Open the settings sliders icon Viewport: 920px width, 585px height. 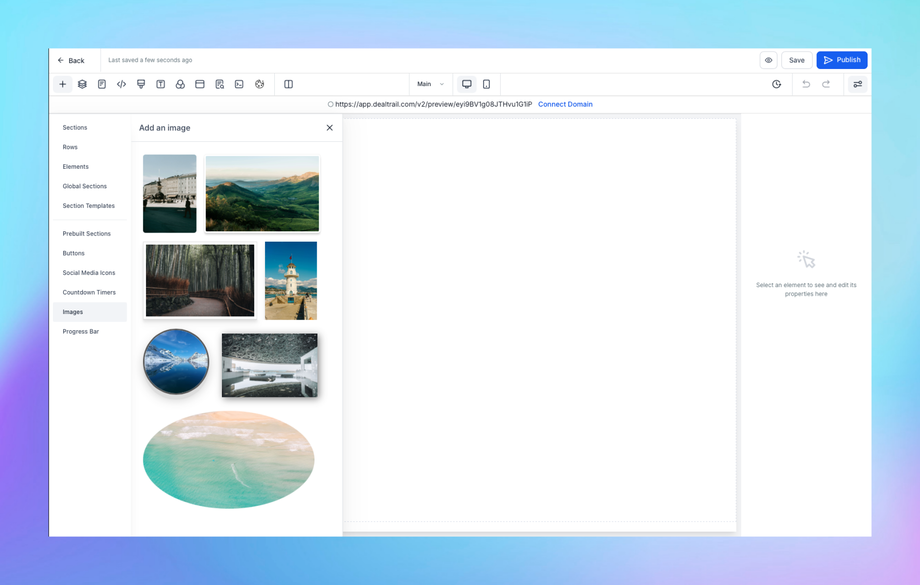pyautogui.click(x=857, y=84)
